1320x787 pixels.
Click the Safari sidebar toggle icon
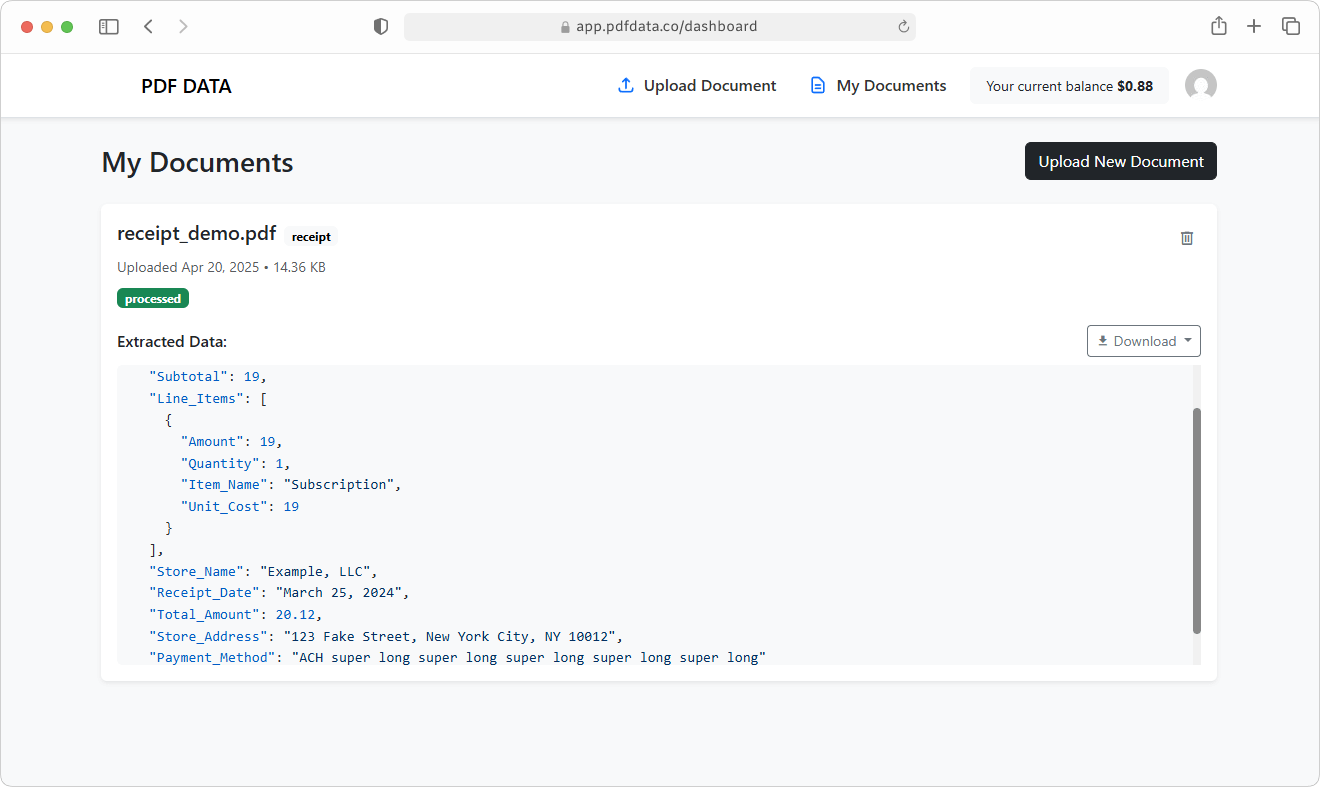[x=109, y=27]
